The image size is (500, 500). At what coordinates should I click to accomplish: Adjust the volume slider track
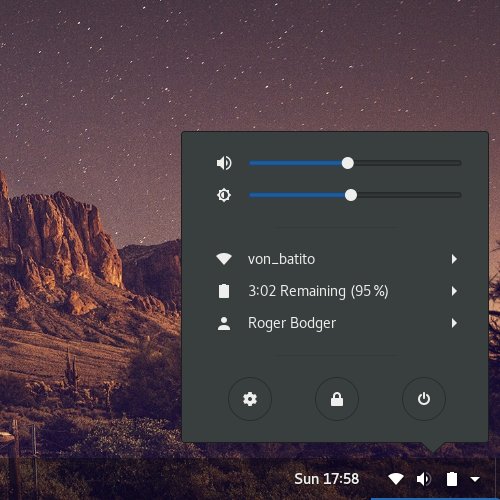355,163
